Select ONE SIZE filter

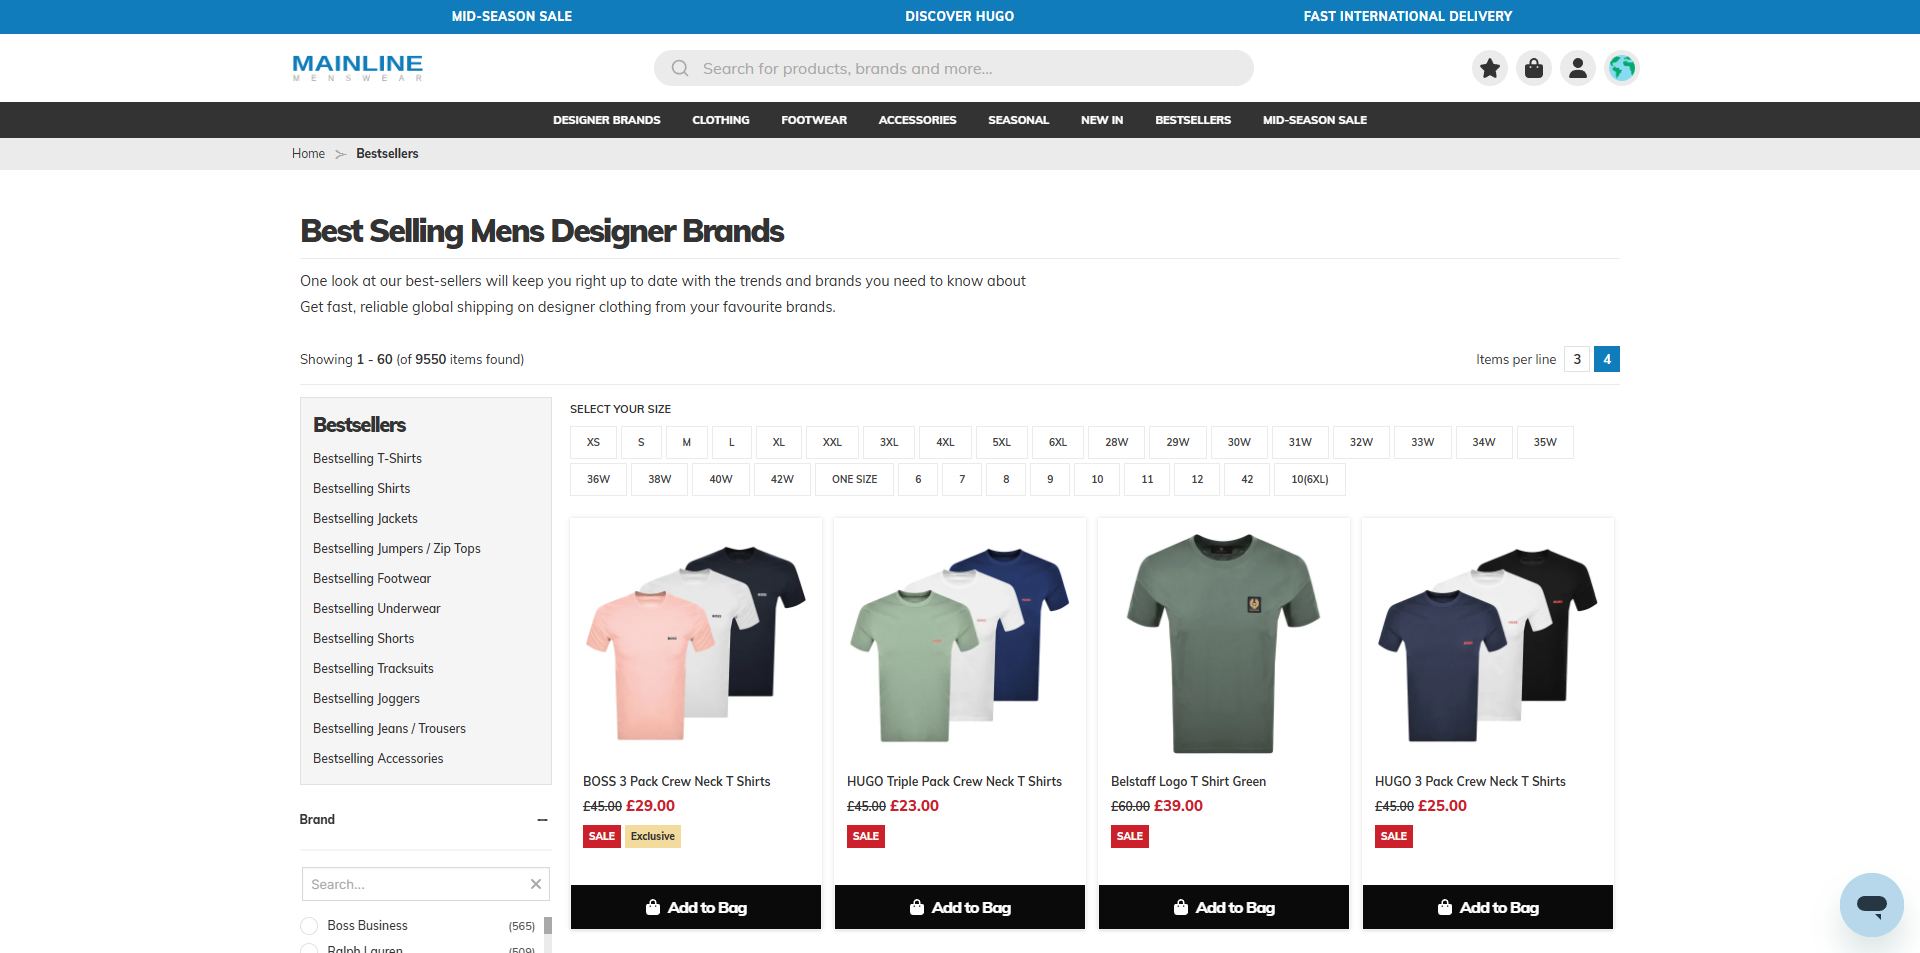[854, 479]
